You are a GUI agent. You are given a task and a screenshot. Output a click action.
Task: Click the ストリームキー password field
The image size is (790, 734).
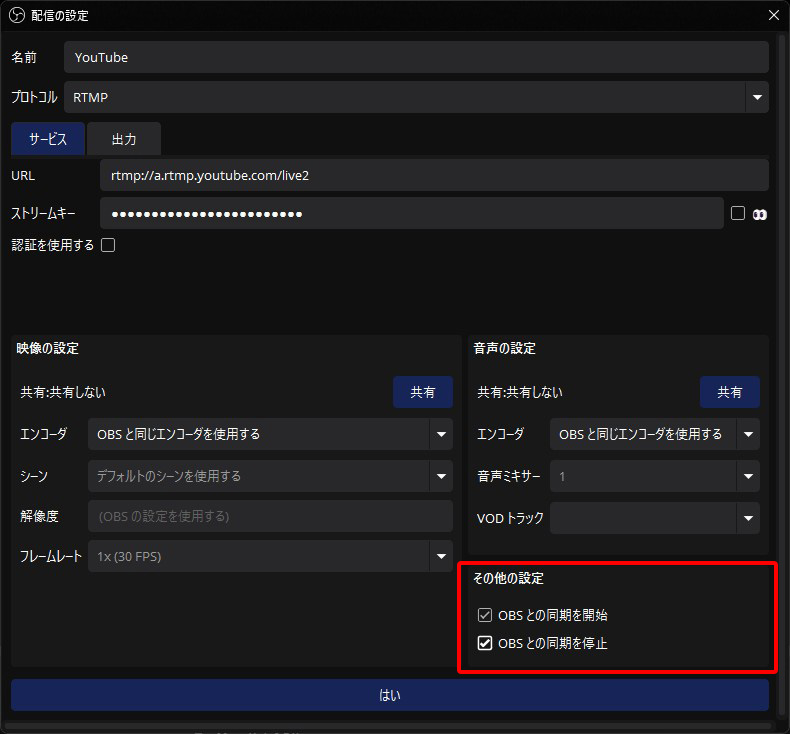[412, 214]
